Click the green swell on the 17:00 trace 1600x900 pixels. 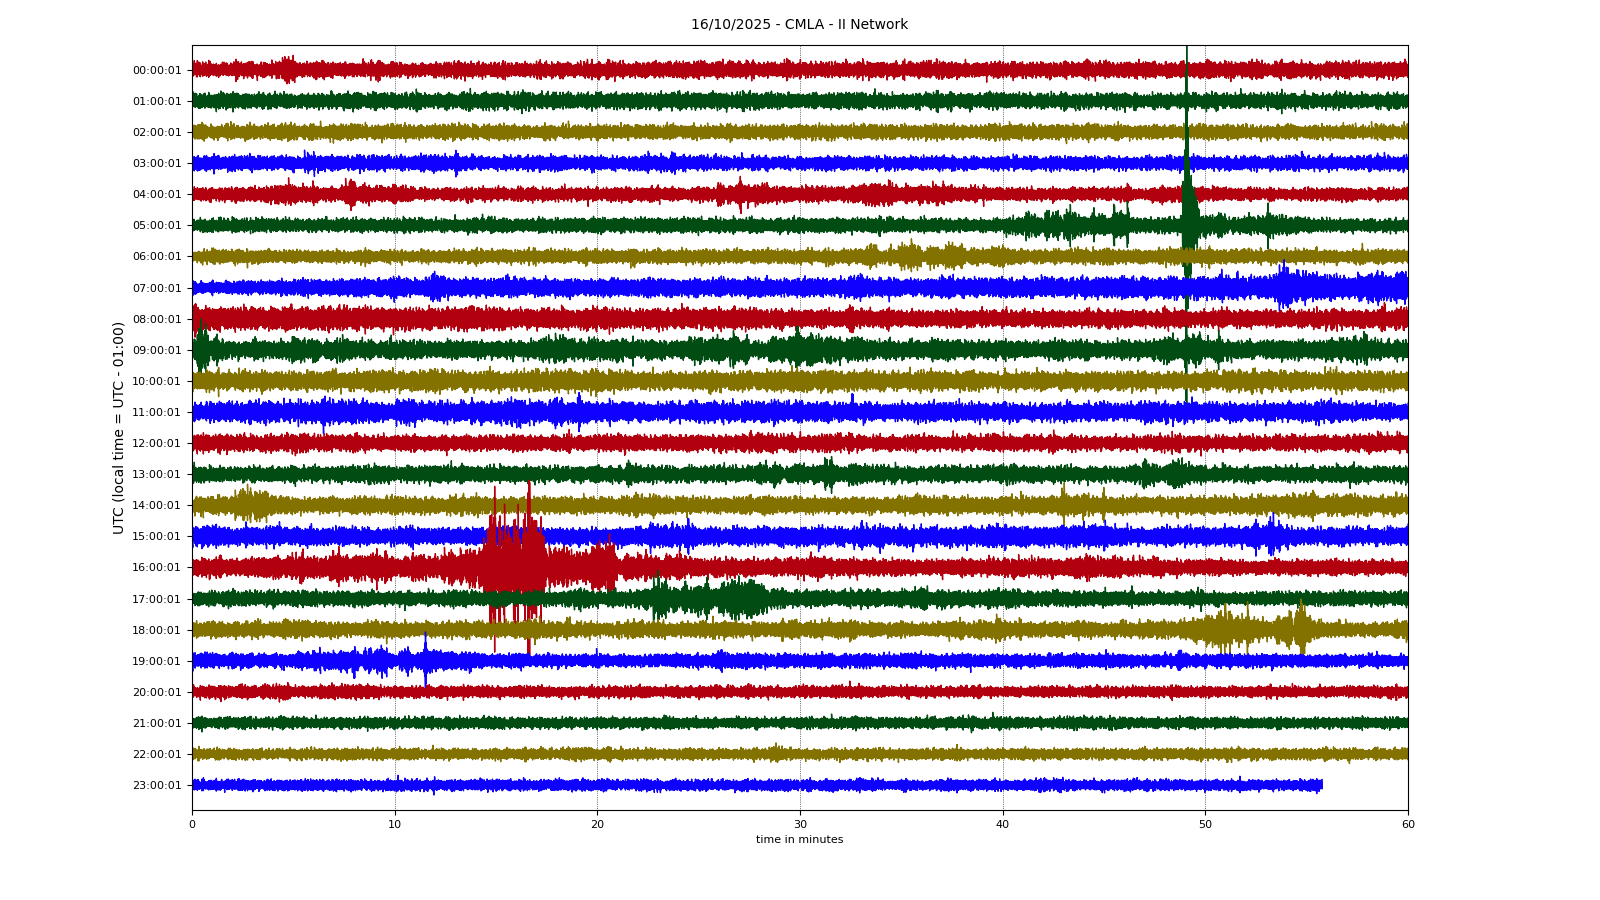pyautogui.click(x=740, y=598)
